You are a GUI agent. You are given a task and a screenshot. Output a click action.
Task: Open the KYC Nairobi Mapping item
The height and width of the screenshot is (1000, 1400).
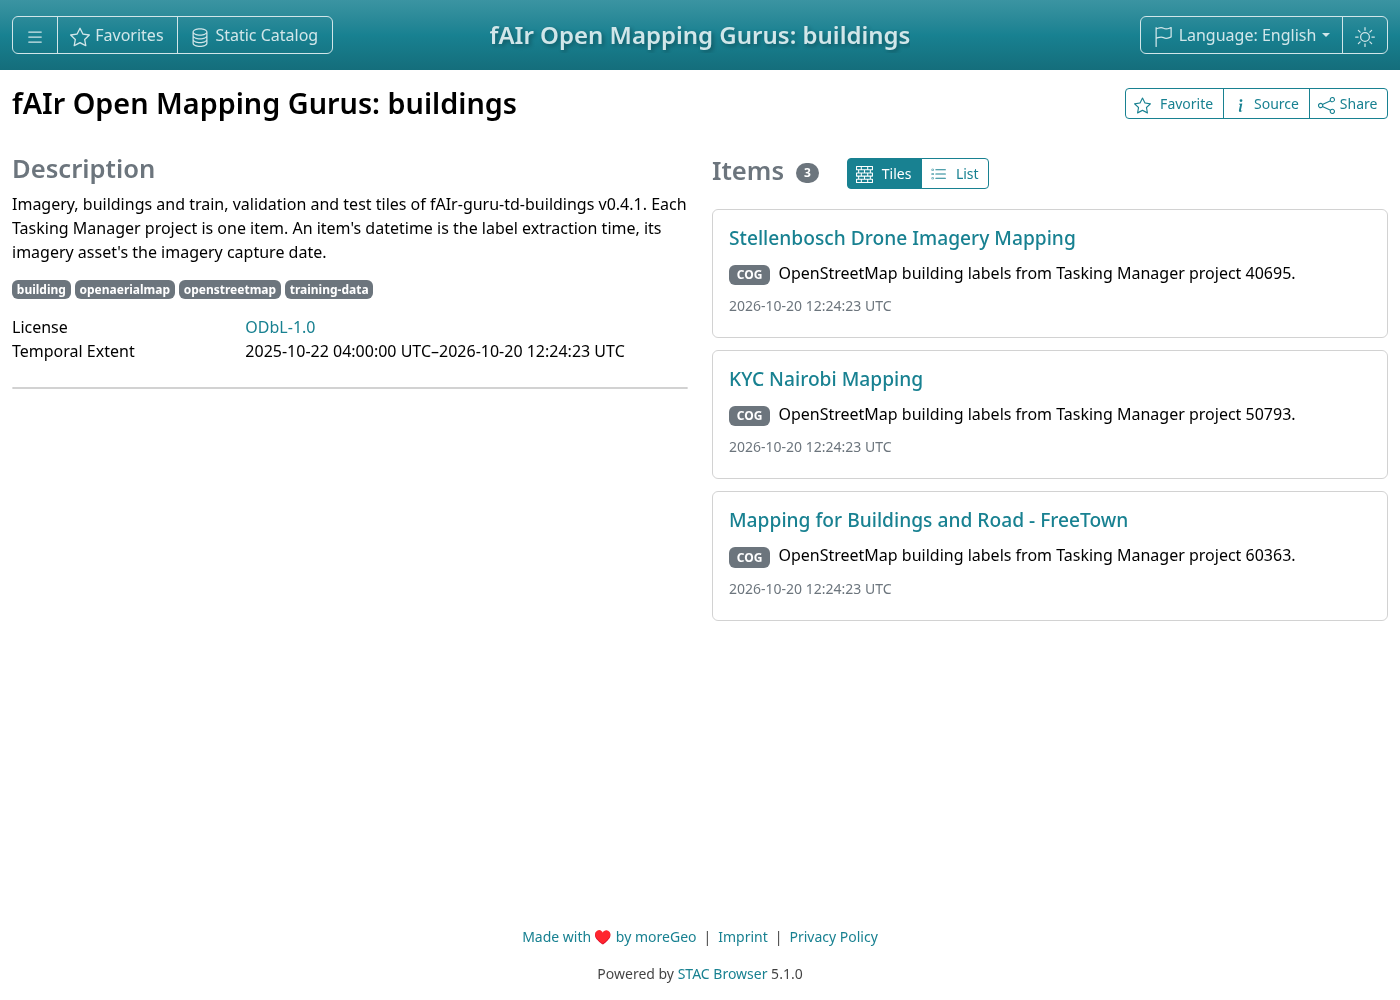(x=826, y=379)
